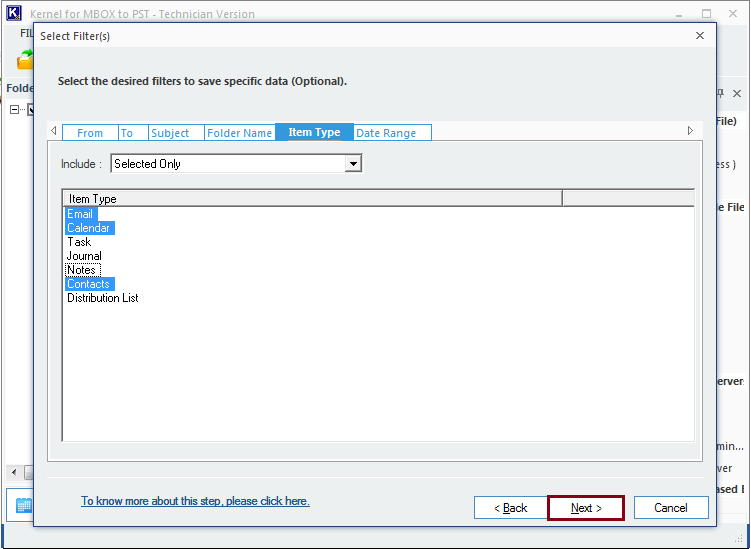Click the Kernel app logo icon
Screen dimensions: 751x549
13,13
